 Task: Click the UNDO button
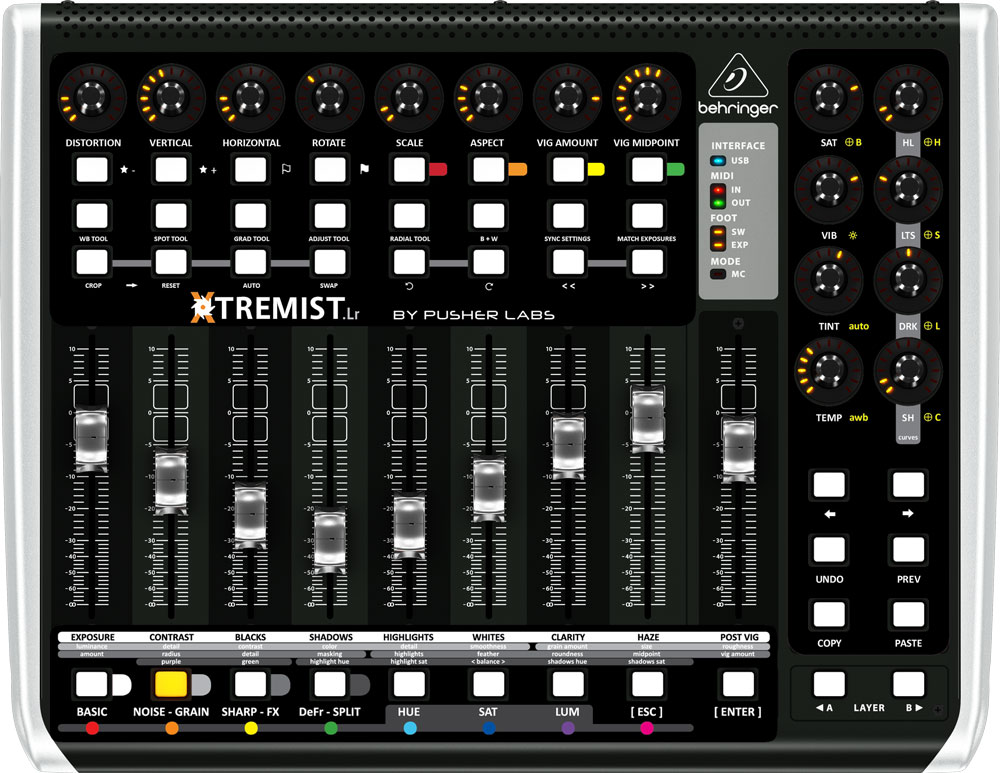(829, 549)
